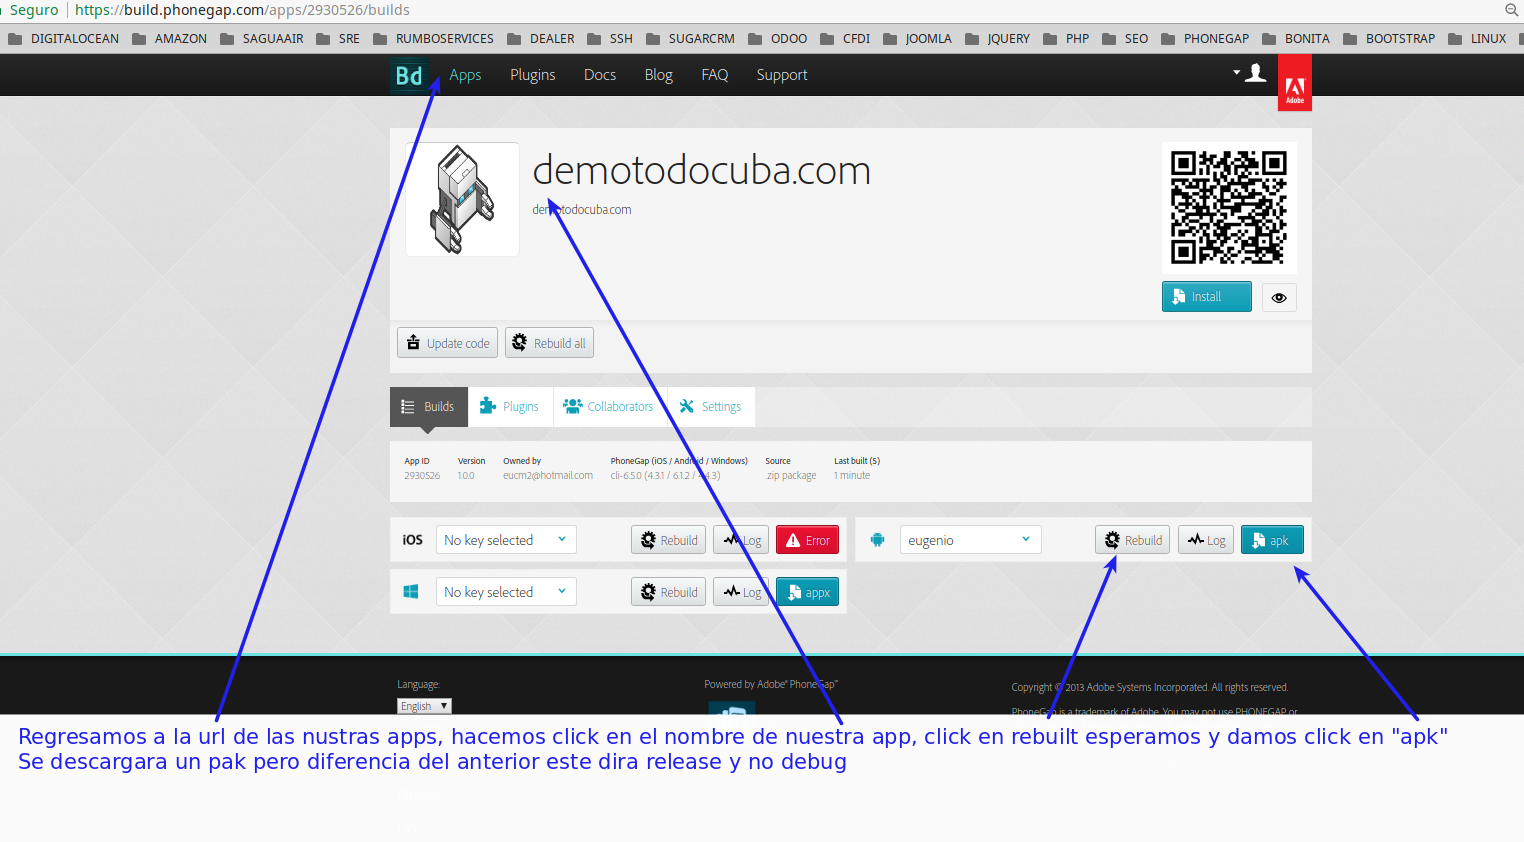Click the browser zoom magnifier icon
Image resolution: width=1524 pixels, height=842 pixels.
click(1512, 10)
